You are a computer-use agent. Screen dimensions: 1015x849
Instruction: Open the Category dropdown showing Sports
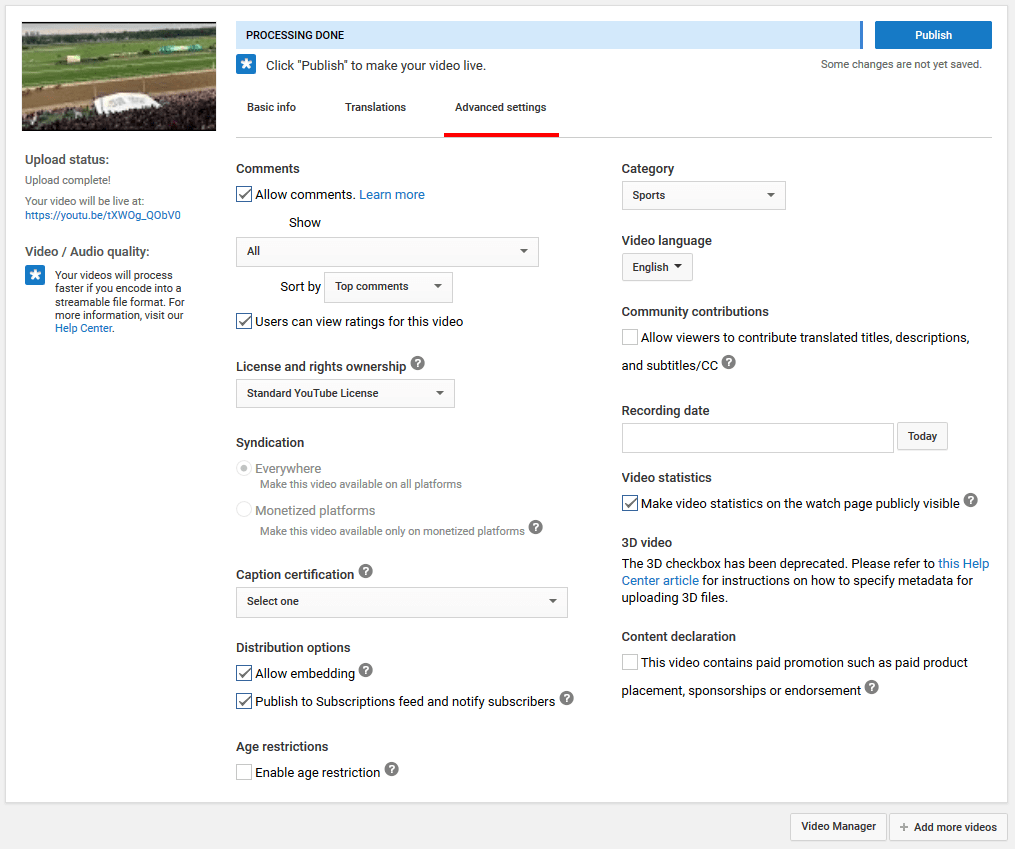coord(703,195)
